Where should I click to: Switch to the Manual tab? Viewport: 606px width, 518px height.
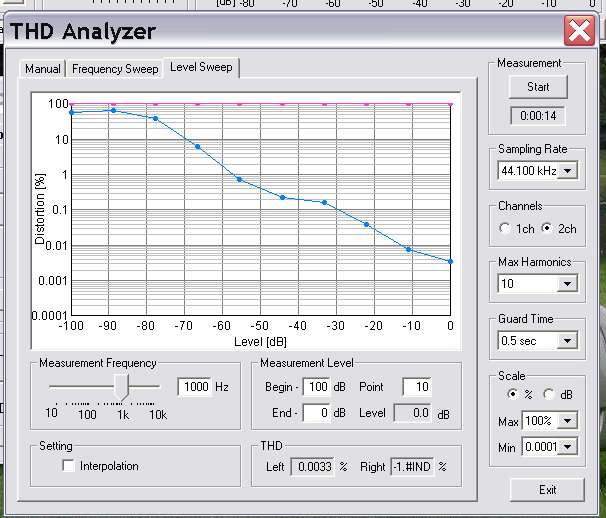pos(43,69)
